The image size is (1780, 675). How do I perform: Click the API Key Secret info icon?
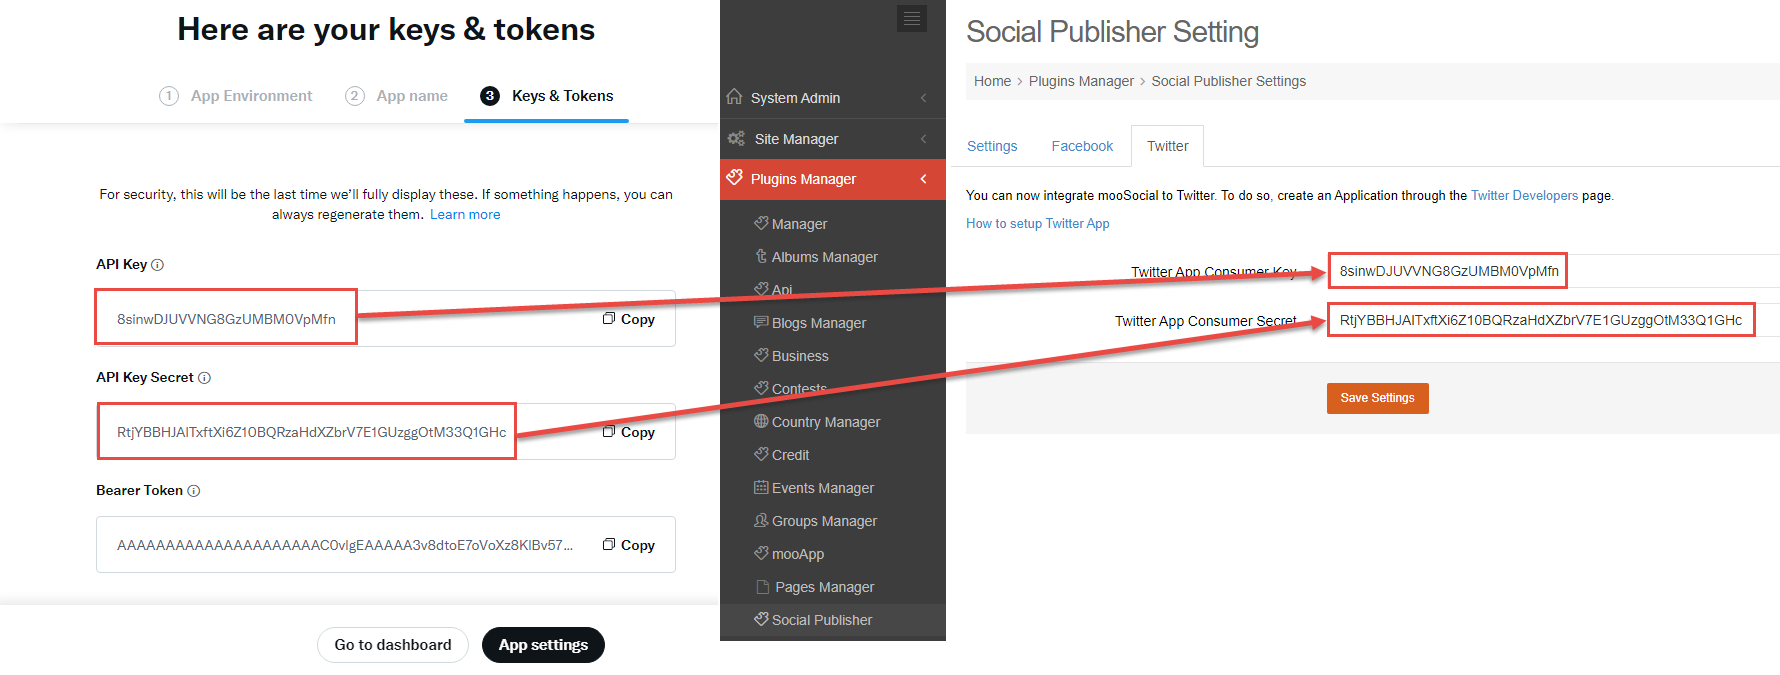[x=204, y=378]
